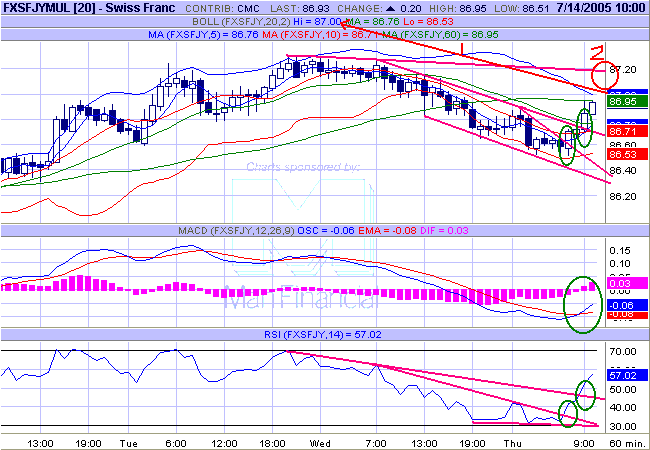Click the 12:00 time axis label

(223, 444)
